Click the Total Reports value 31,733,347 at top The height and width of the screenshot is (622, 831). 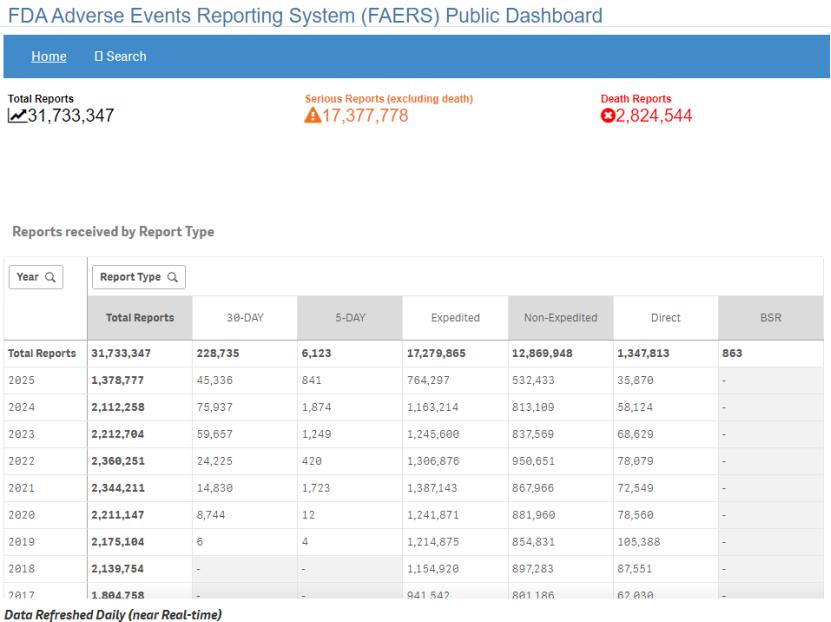click(x=70, y=115)
